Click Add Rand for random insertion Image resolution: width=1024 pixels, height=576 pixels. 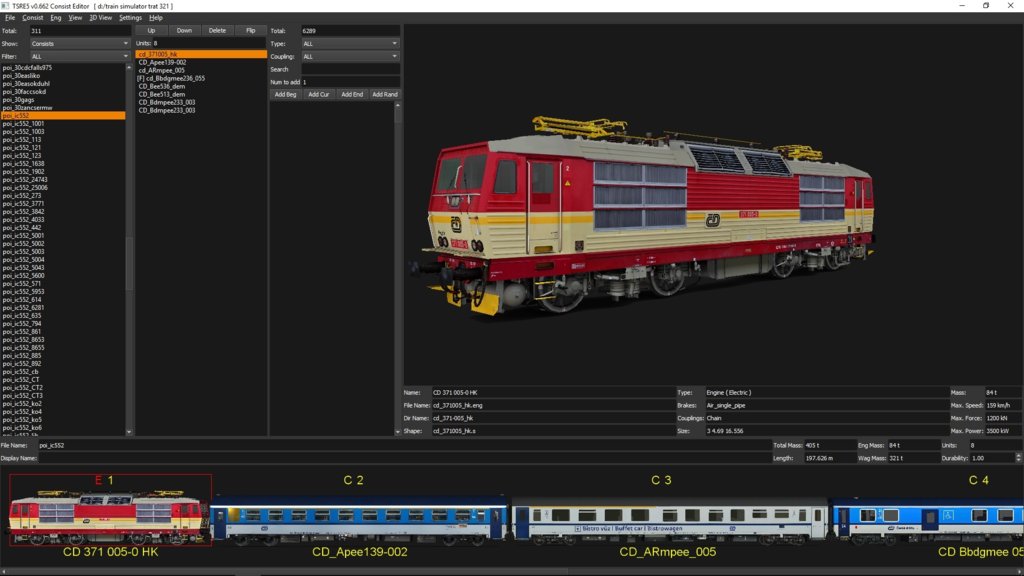click(x=384, y=93)
